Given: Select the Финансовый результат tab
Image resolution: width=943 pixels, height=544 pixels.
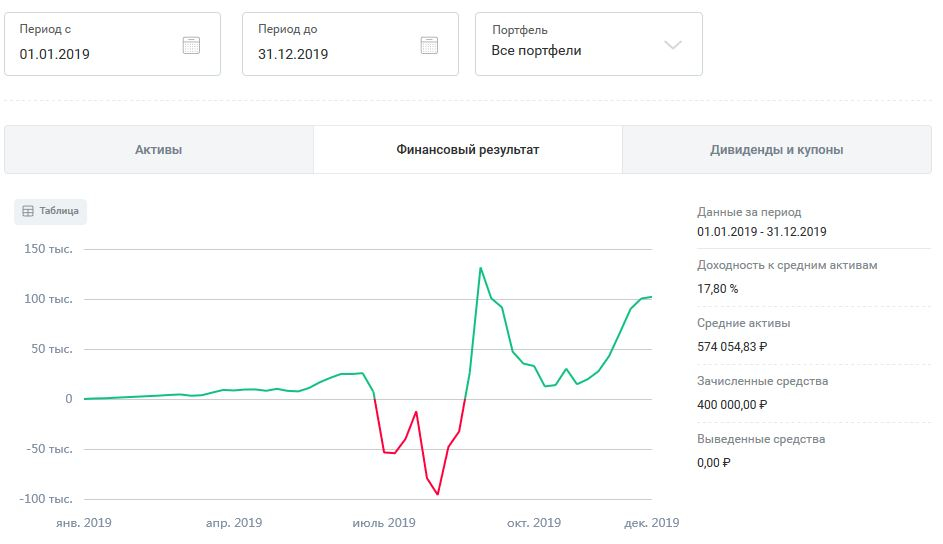Looking at the screenshot, I should (468, 150).
